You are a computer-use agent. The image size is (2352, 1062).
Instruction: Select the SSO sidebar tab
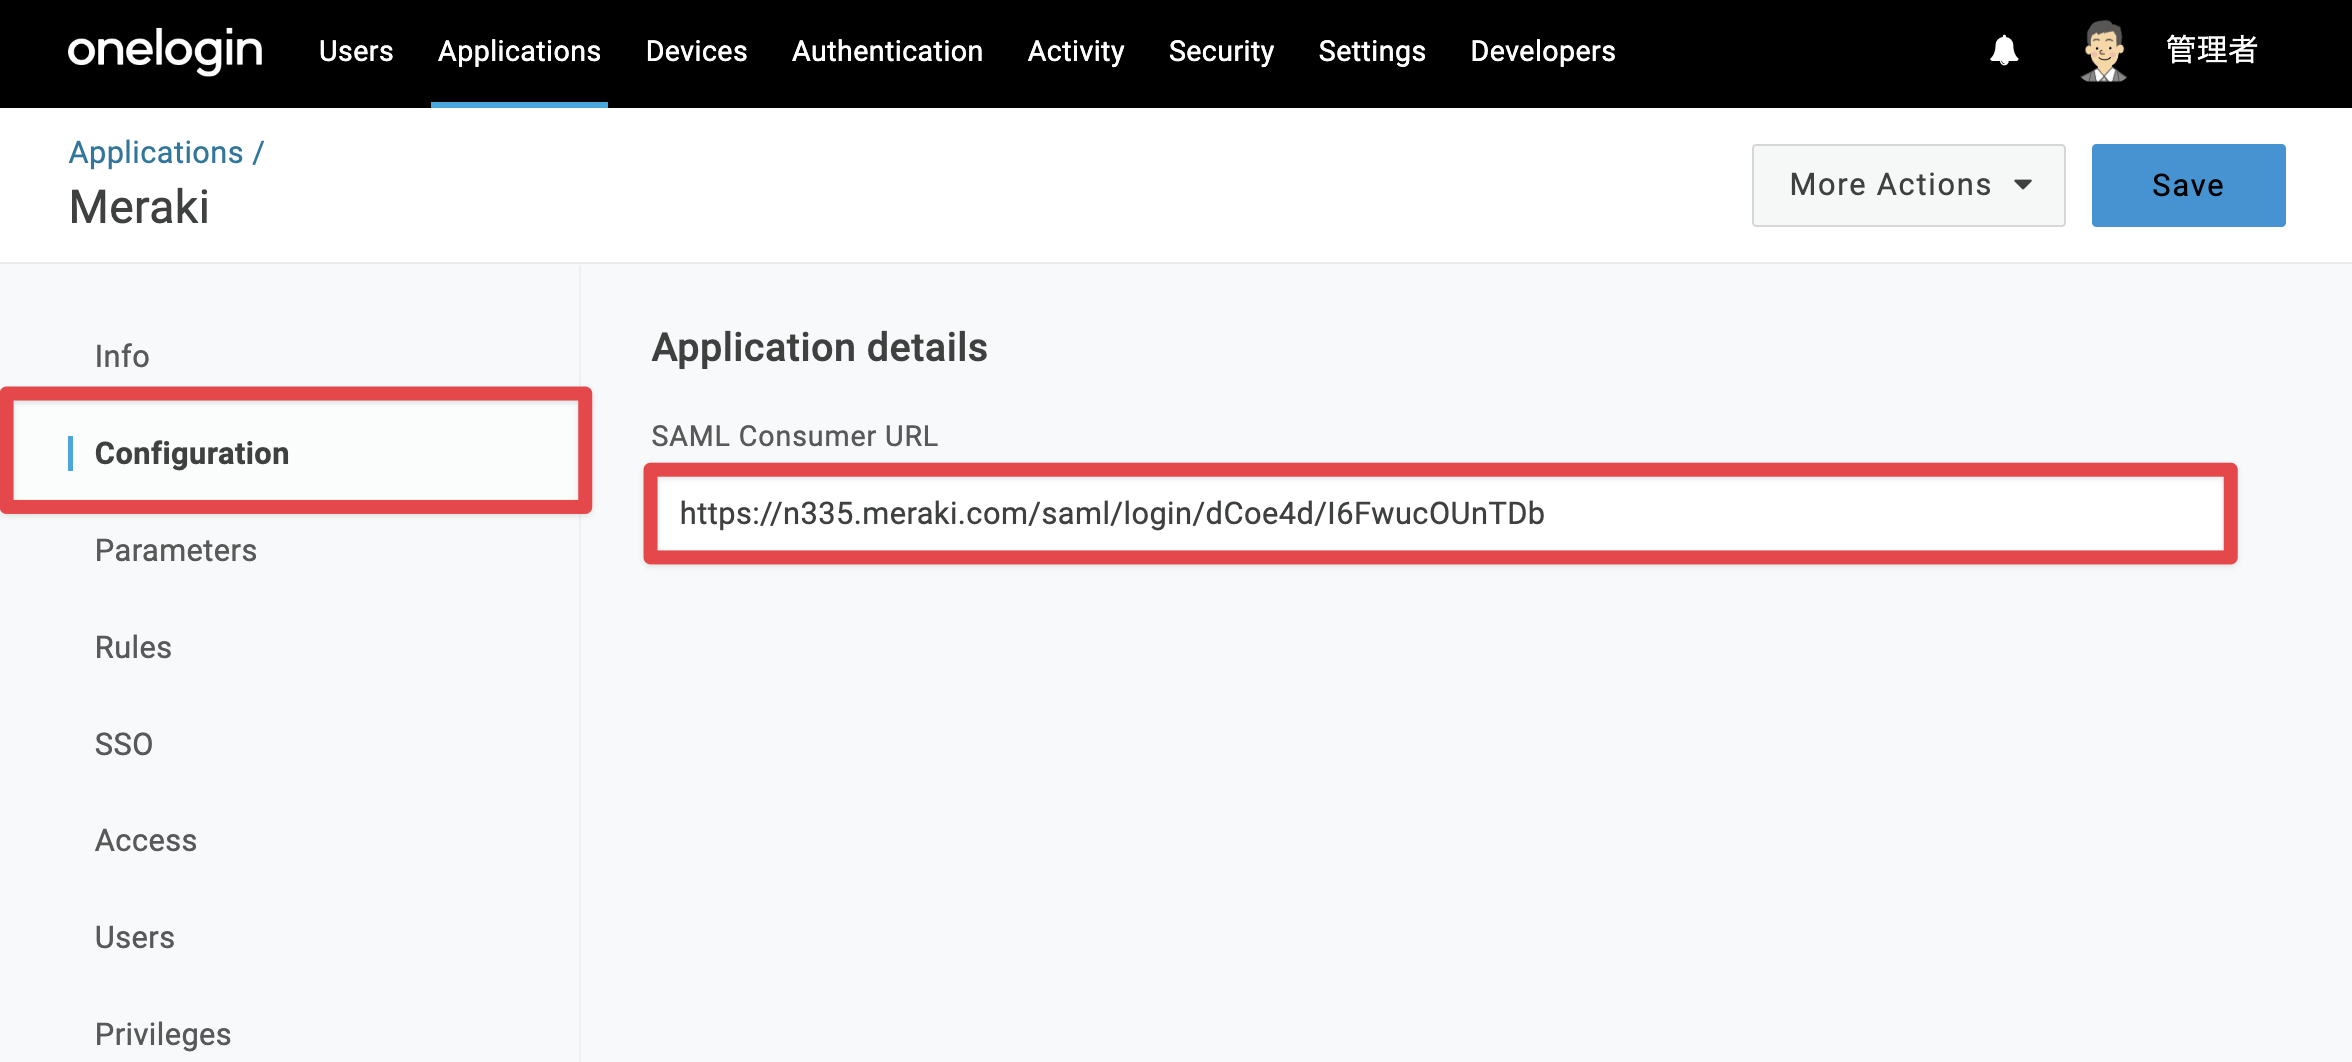tap(124, 744)
